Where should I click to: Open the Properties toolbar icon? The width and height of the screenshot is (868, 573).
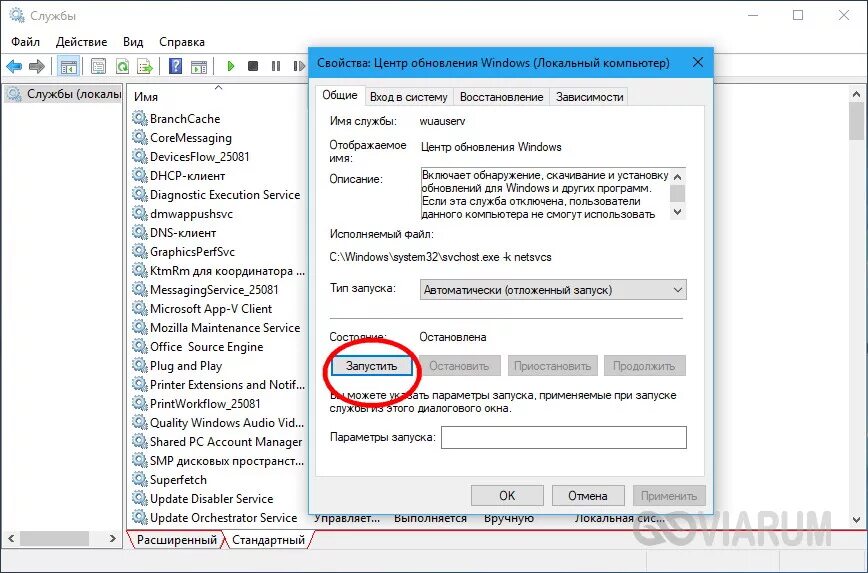pyautogui.click(x=99, y=66)
